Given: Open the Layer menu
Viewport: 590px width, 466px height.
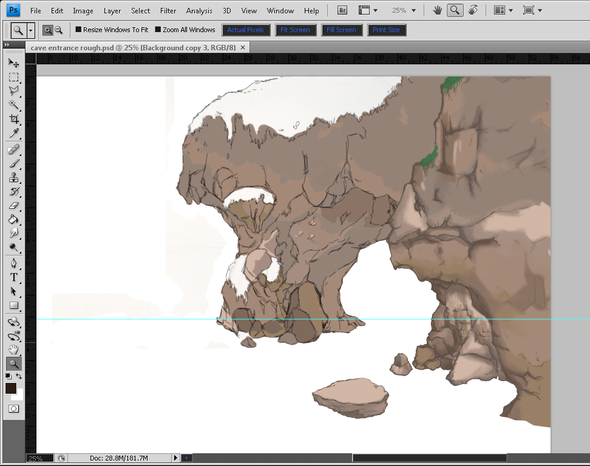Looking at the screenshot, I should (x=112, y=11).
